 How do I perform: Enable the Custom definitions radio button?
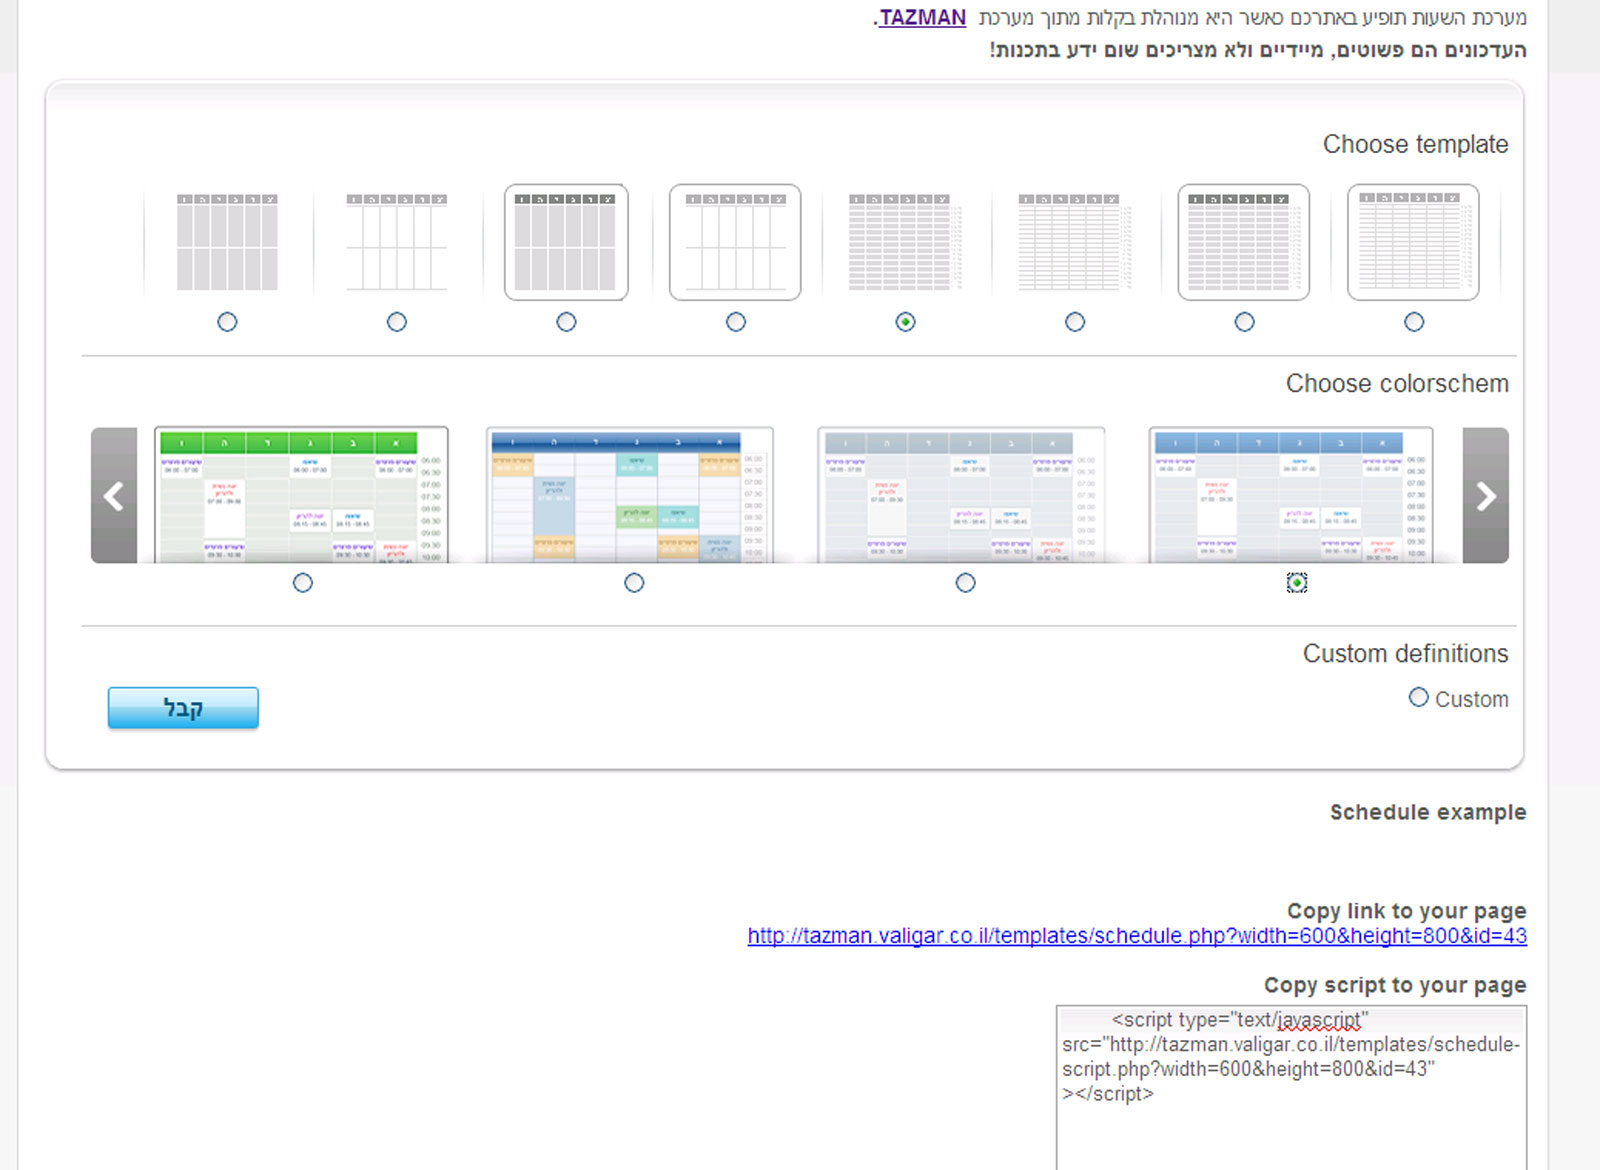coord(1418,697)
